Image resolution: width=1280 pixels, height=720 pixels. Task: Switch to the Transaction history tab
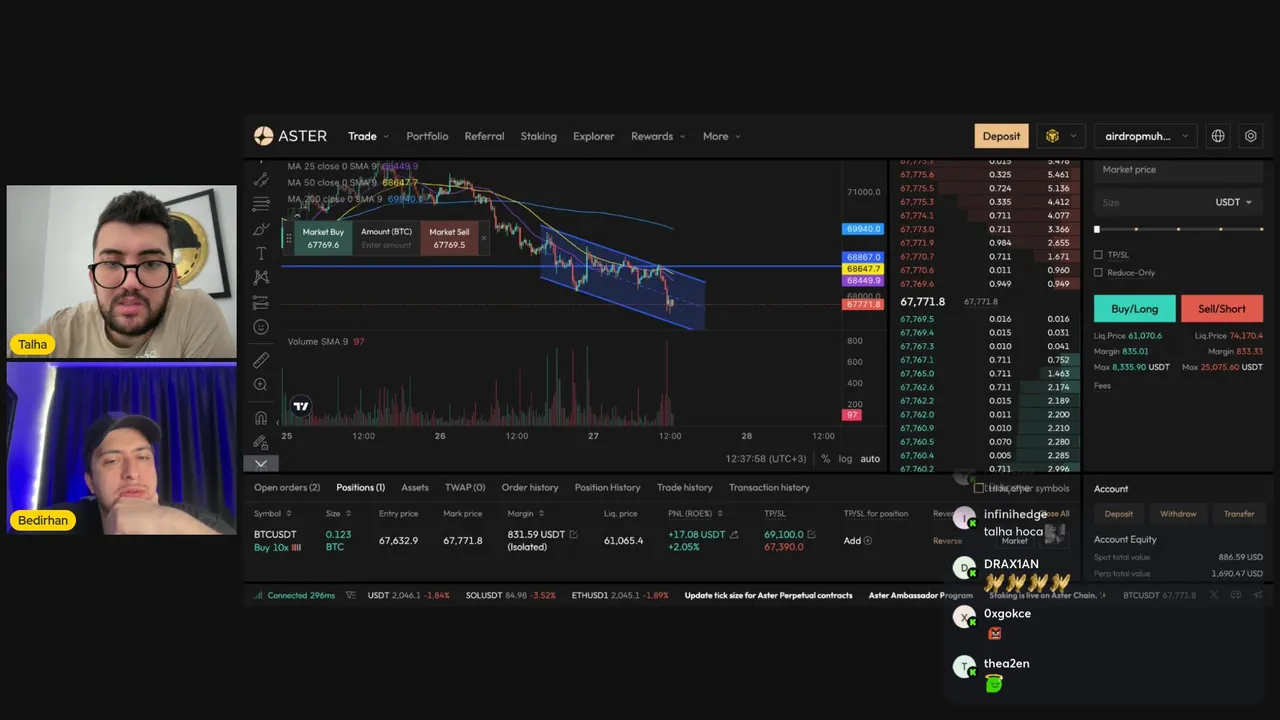769,487
